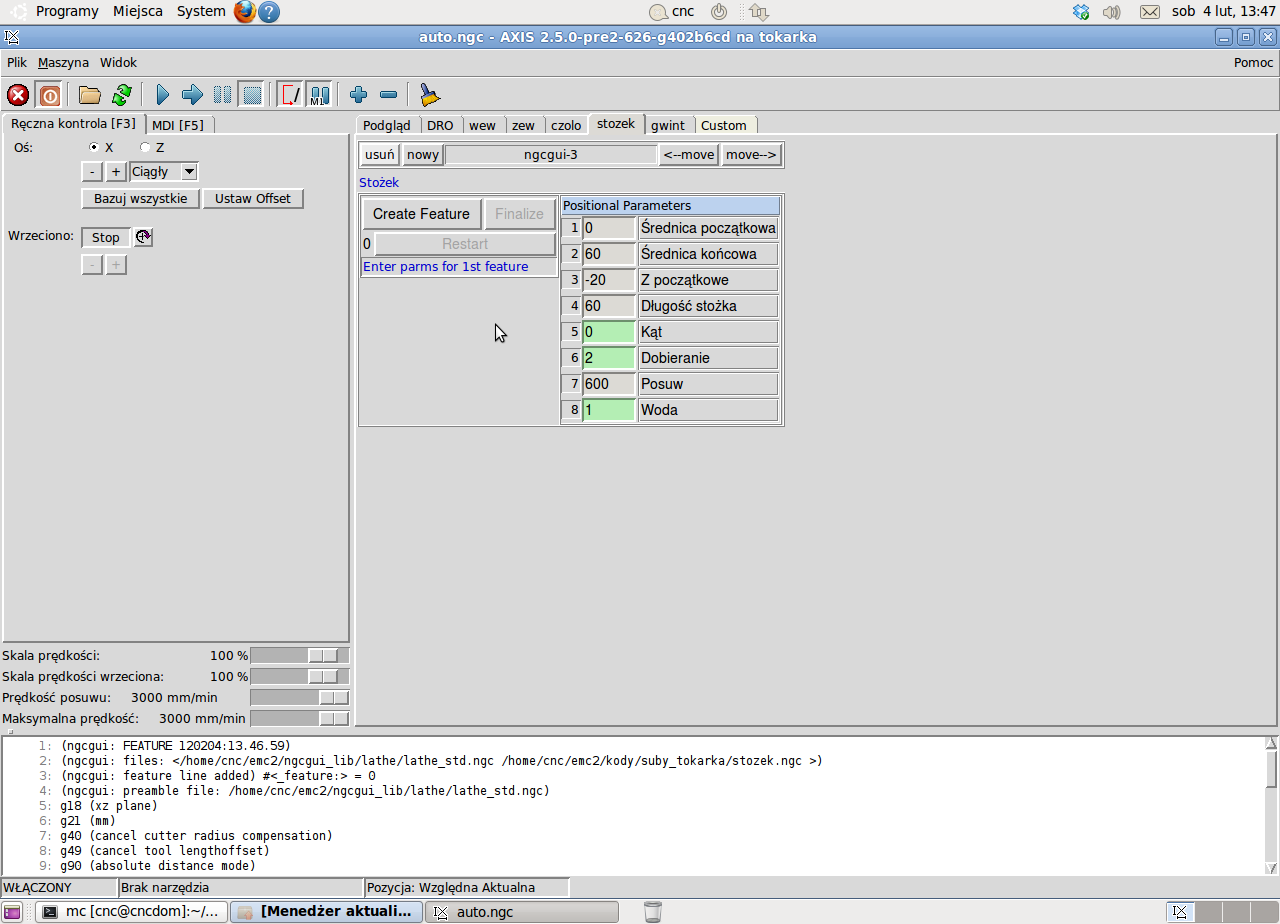Click the nowy button

point(423,155)
